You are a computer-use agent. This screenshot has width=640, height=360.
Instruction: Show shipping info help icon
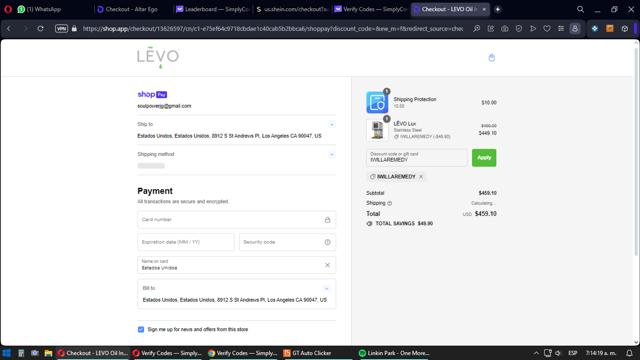pos(390,203)
